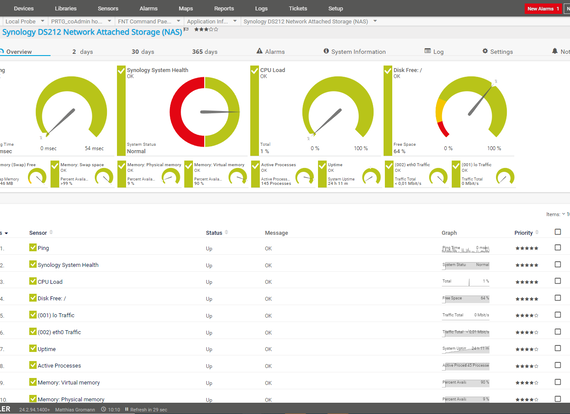
Task: Click the Synology System Health gauge
Action: click(205, 112)
